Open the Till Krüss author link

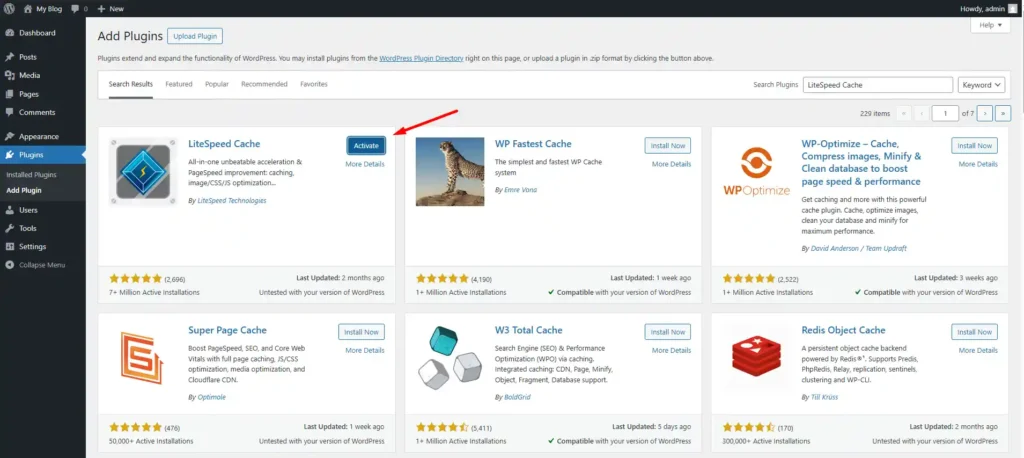(x=824, y=397)
